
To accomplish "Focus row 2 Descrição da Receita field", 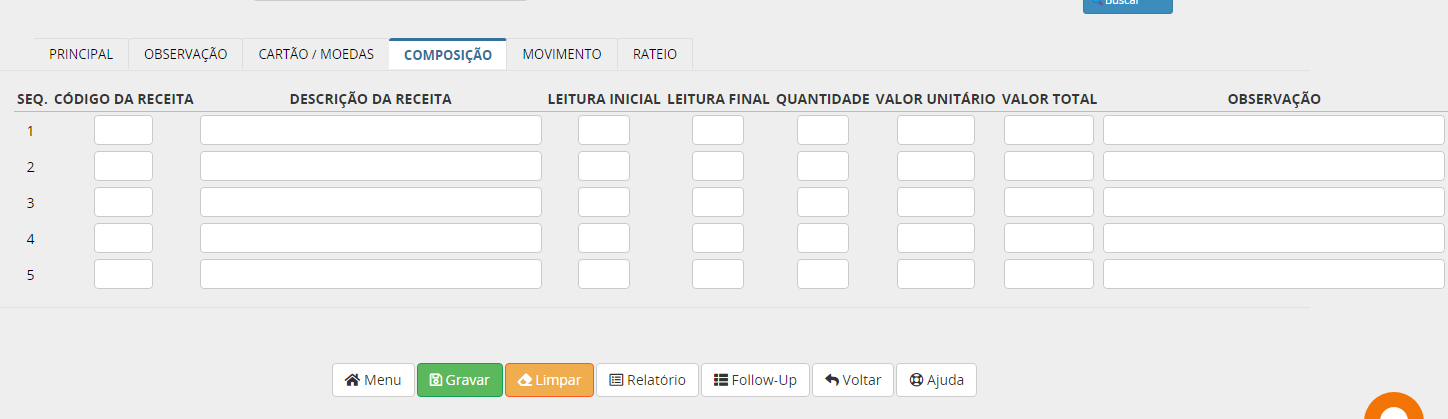I will tap(370, 166).
